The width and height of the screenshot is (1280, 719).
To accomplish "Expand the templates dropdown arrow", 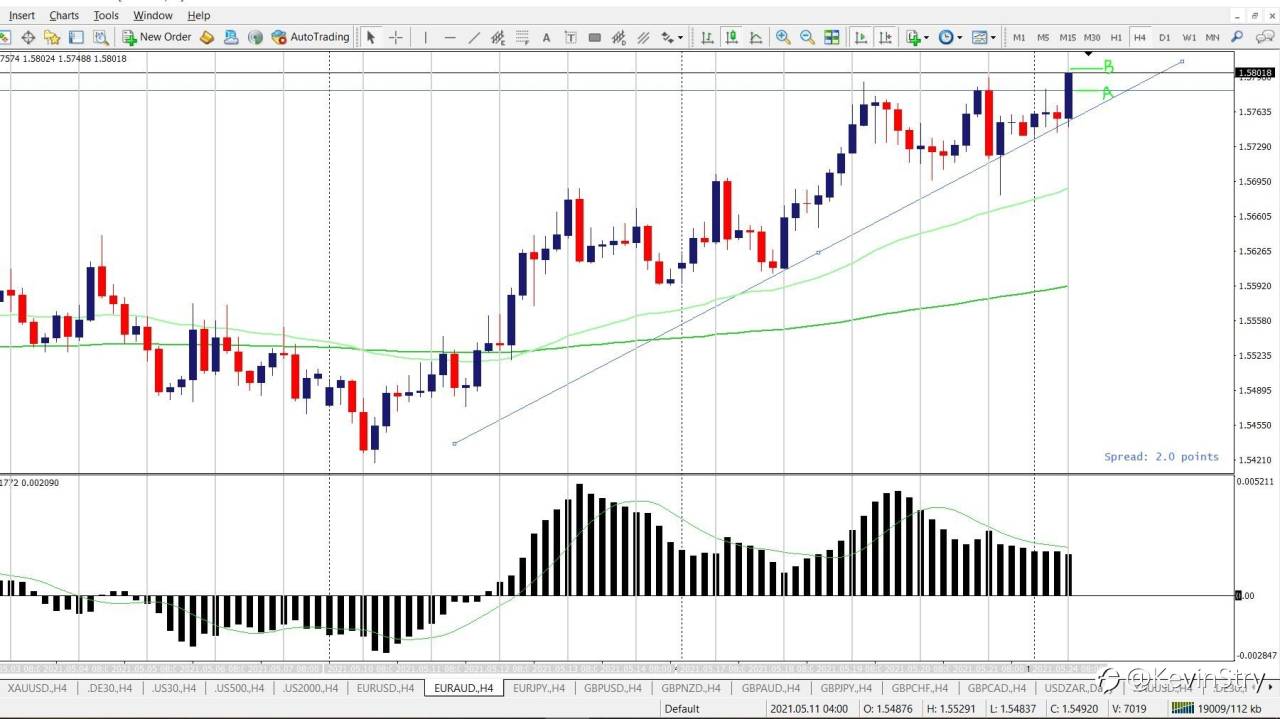I will (993, 37).
